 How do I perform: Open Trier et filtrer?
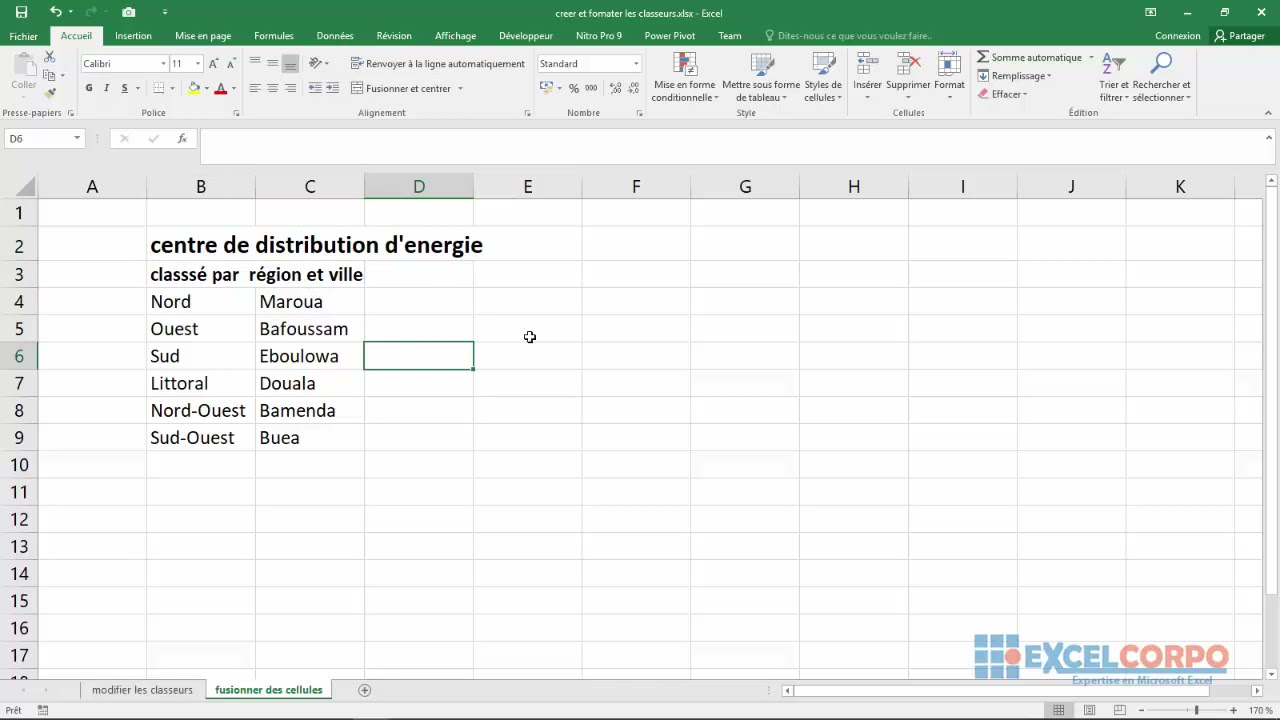(x=1114, y=77)
